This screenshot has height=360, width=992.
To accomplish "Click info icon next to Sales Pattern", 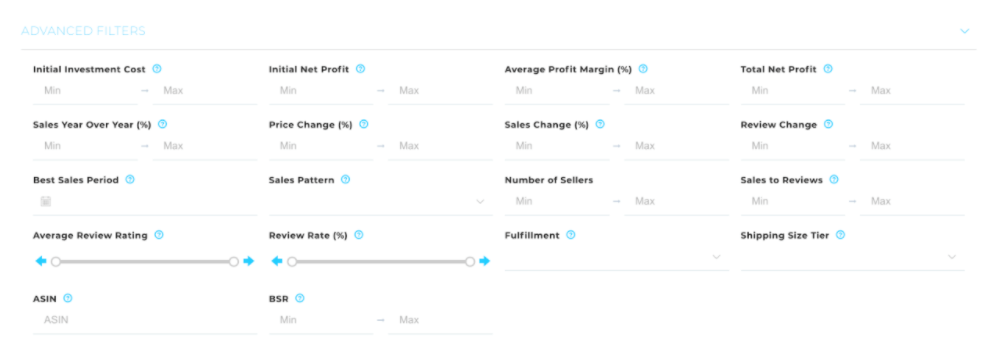I will 345,180.
